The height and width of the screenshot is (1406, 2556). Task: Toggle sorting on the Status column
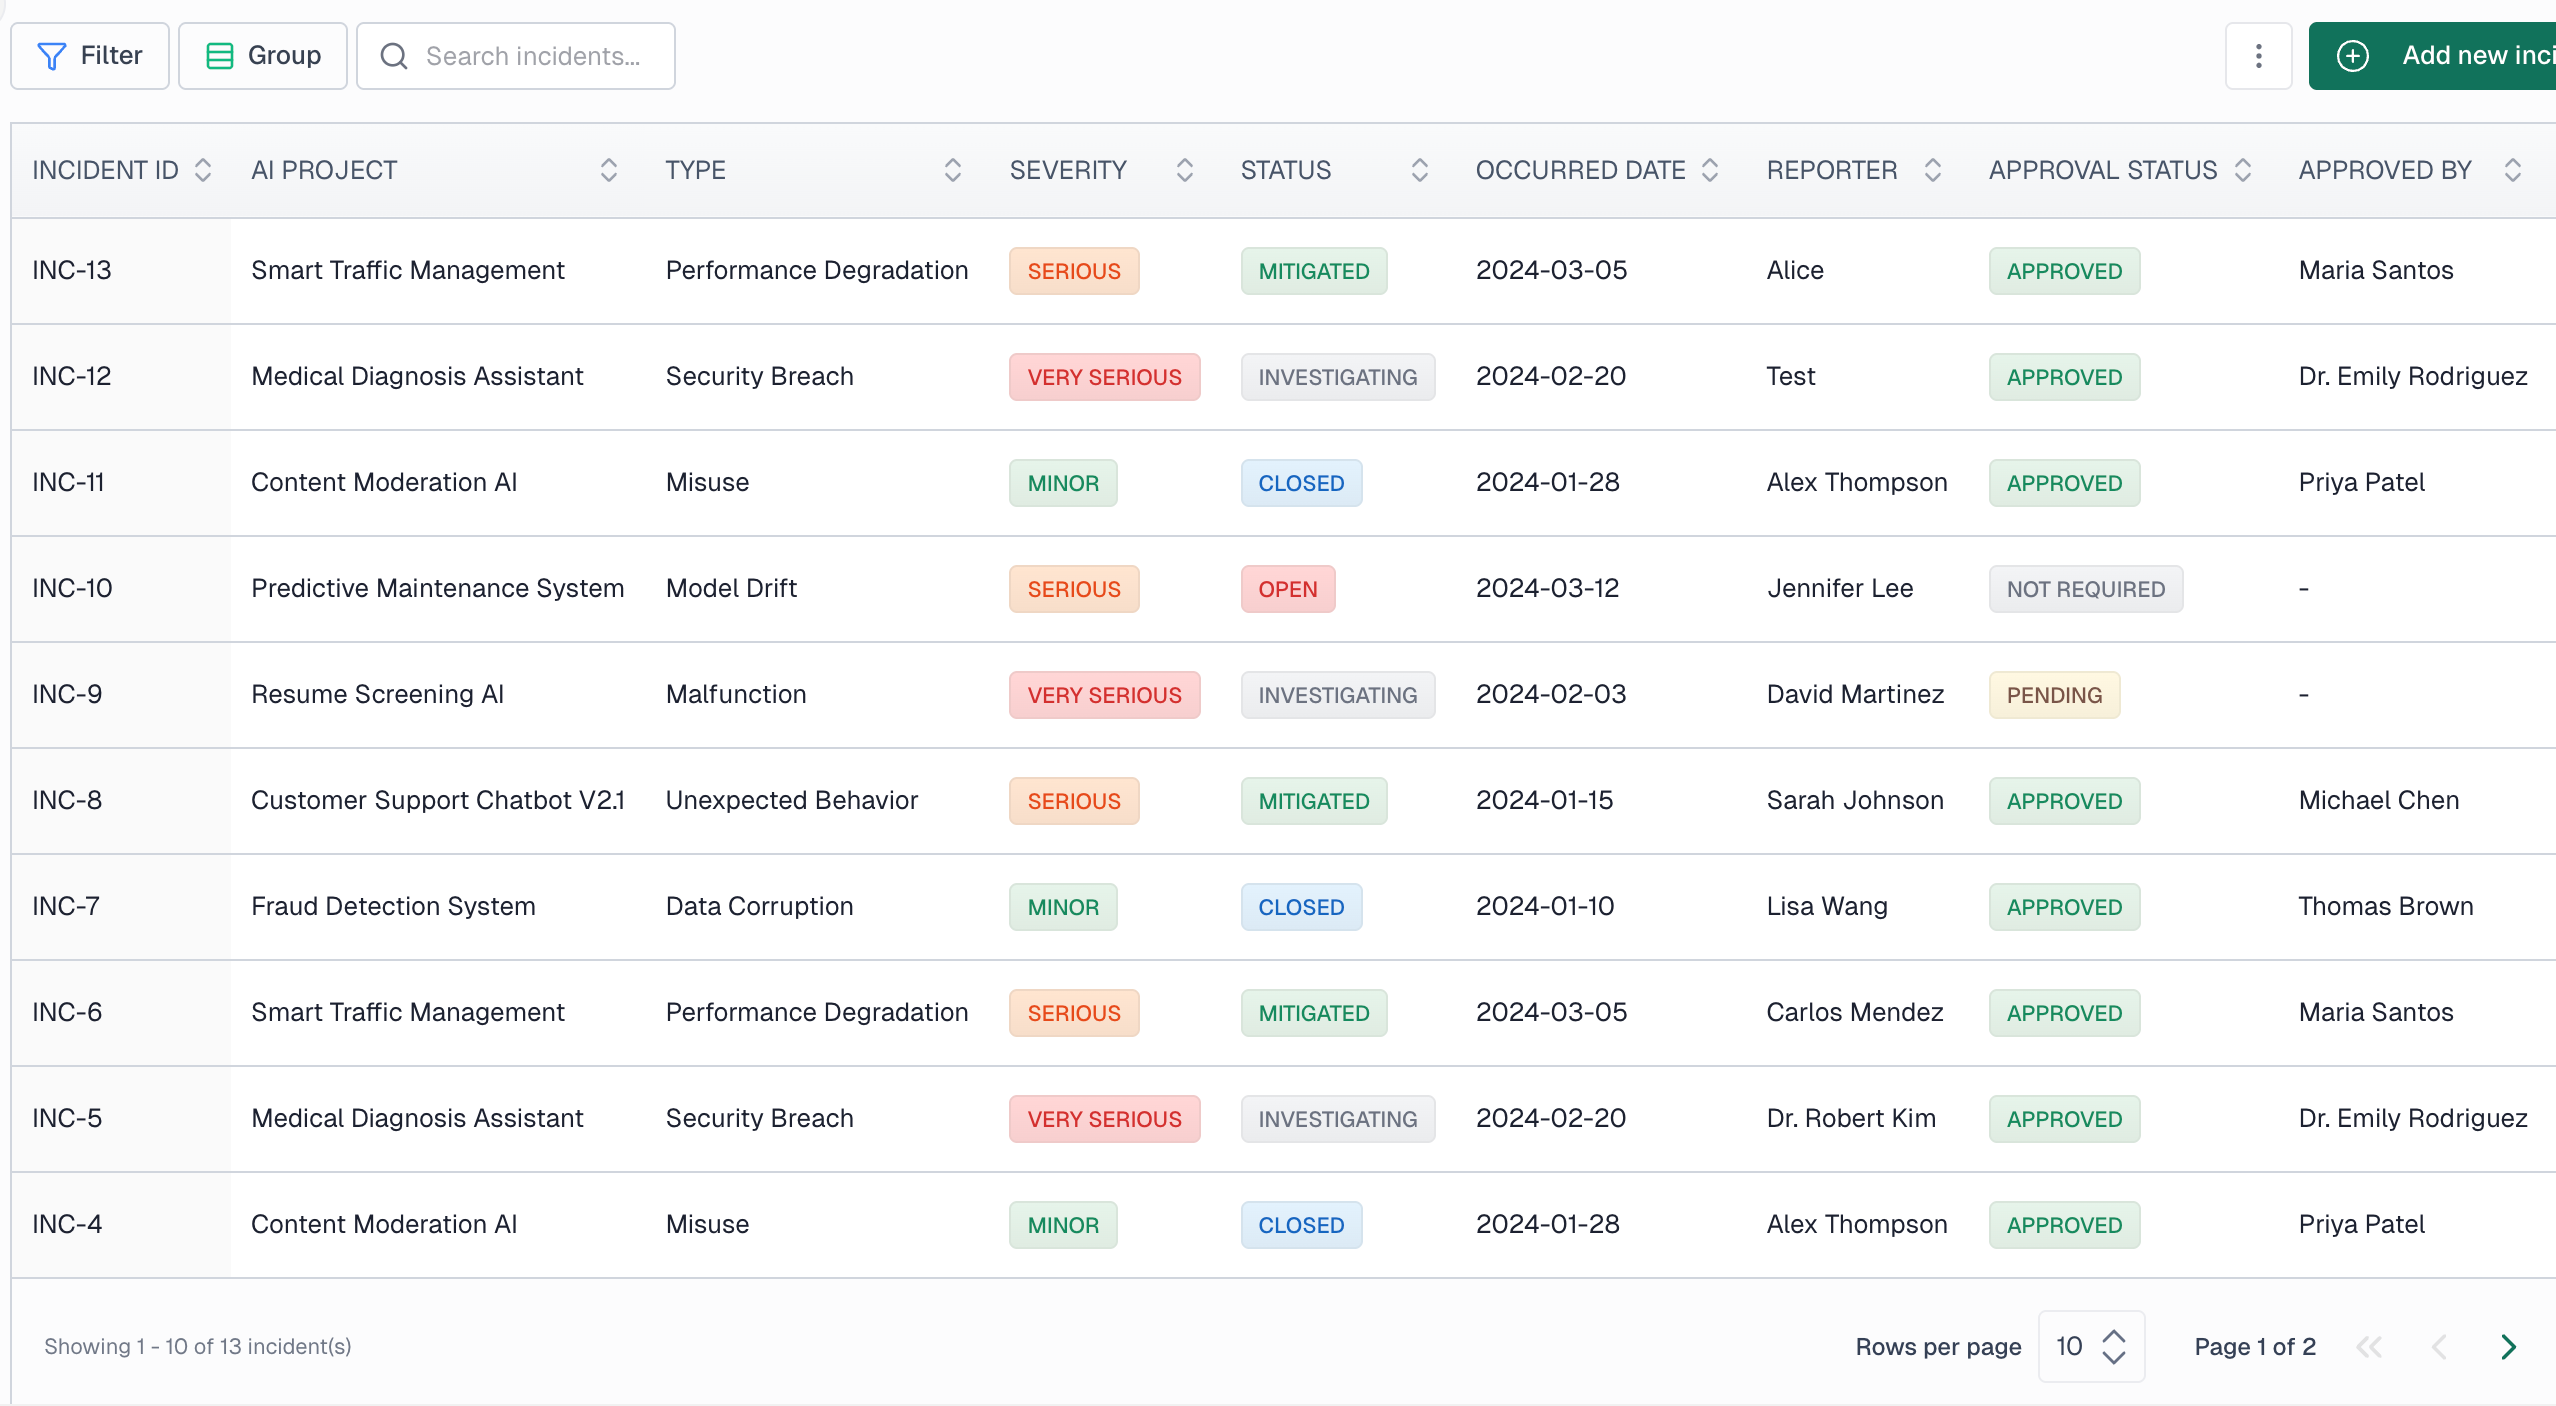[1419, 170]
